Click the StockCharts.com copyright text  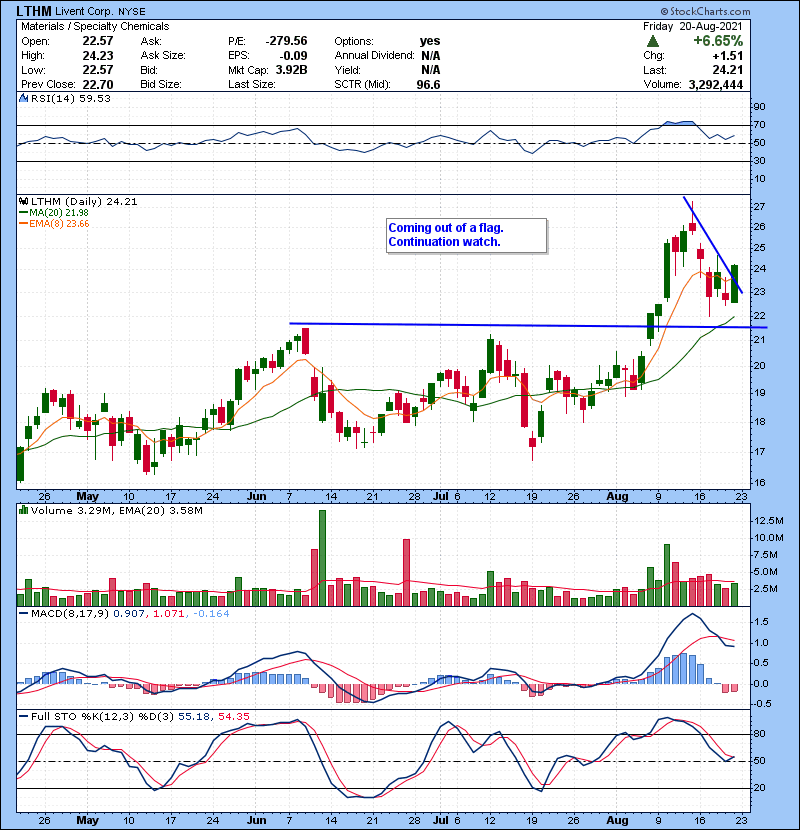[705, 11]
